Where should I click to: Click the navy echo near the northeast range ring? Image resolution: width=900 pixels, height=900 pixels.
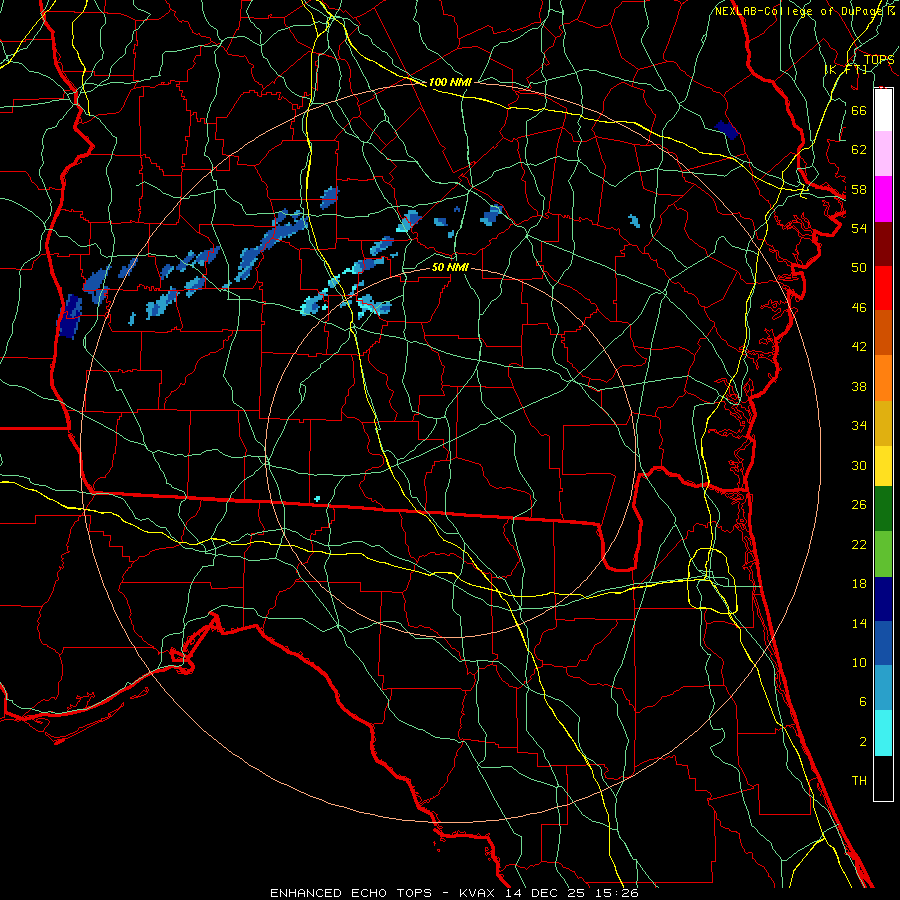point(727,130)
